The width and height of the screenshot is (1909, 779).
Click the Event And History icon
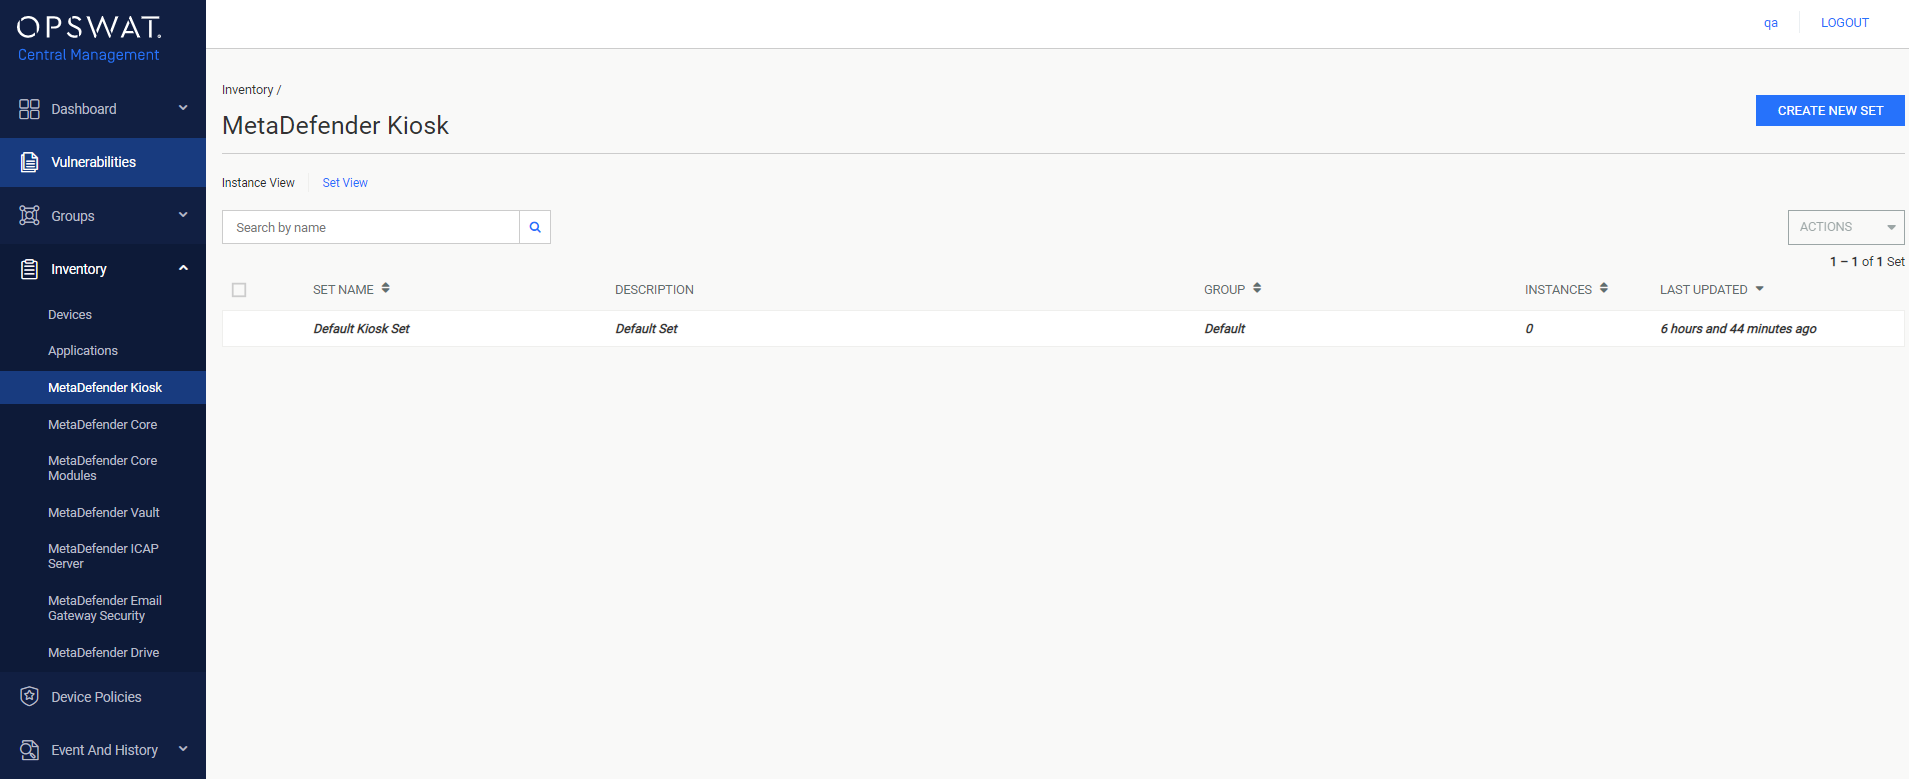[x=29, y=750]
